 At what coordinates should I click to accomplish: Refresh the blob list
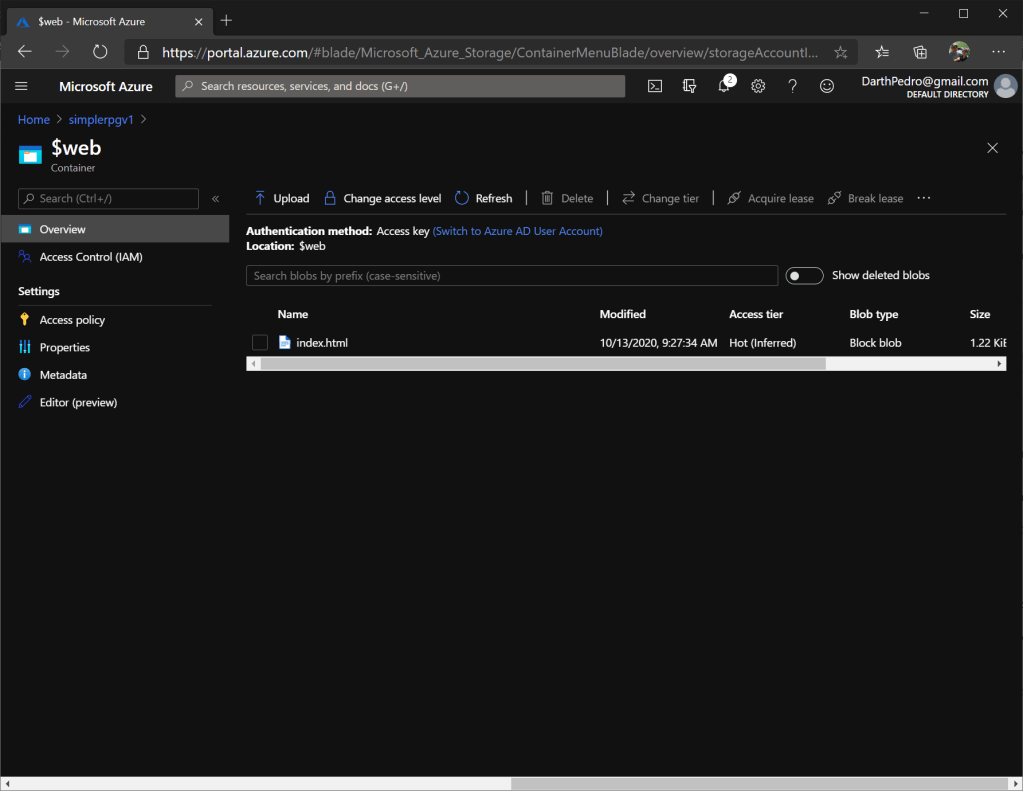click(x=483, y=198)
